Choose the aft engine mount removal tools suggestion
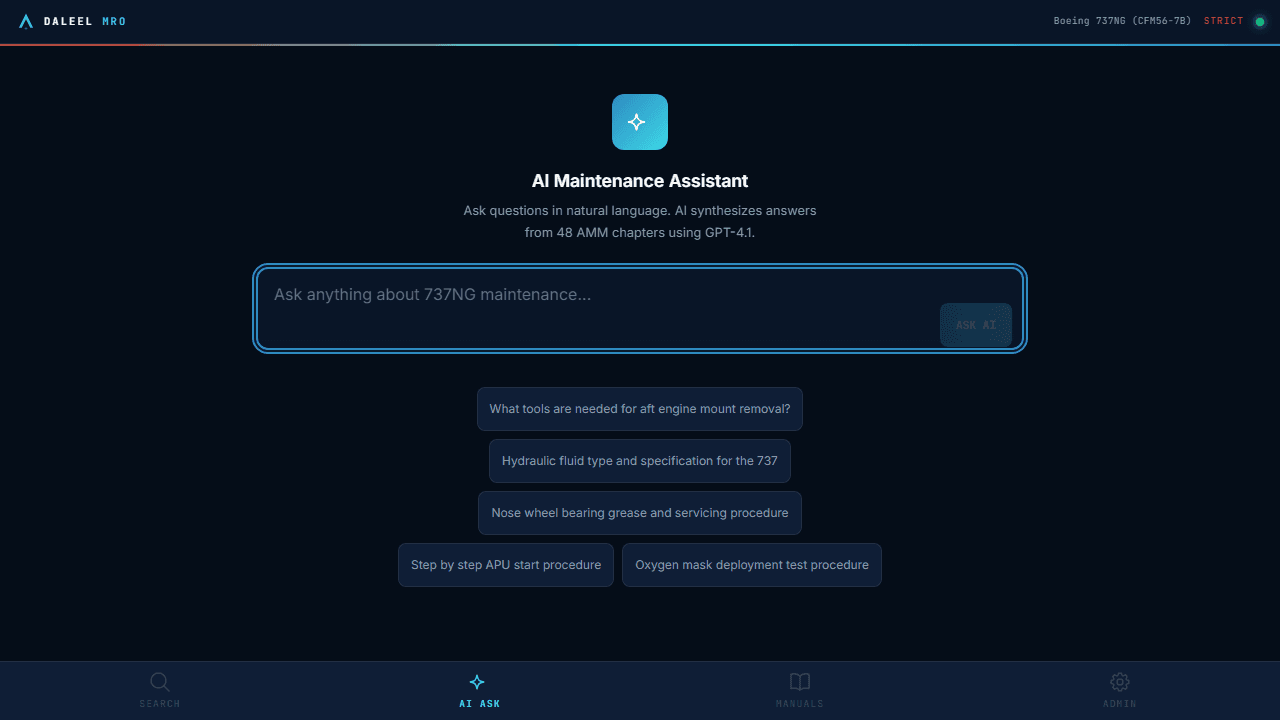The image size is (1280, 720). point(640,409)
